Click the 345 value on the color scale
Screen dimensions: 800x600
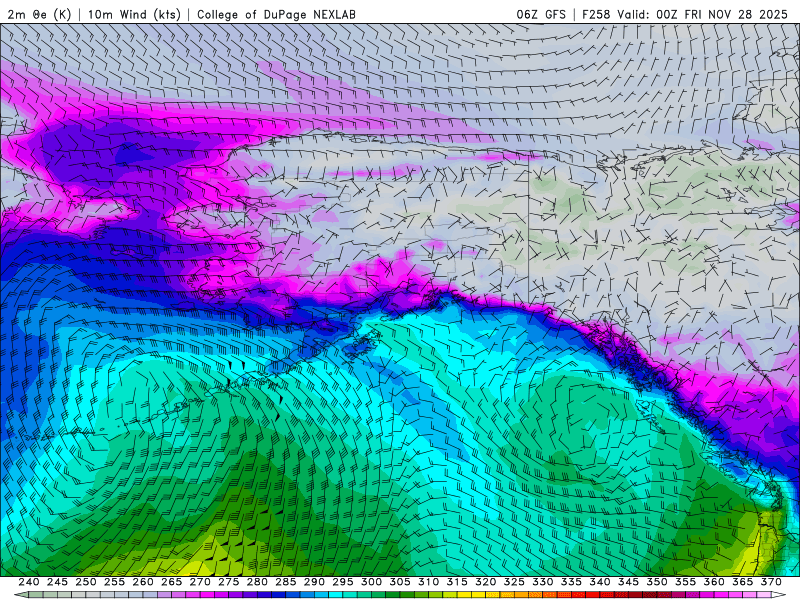click(x=629, y=582)
